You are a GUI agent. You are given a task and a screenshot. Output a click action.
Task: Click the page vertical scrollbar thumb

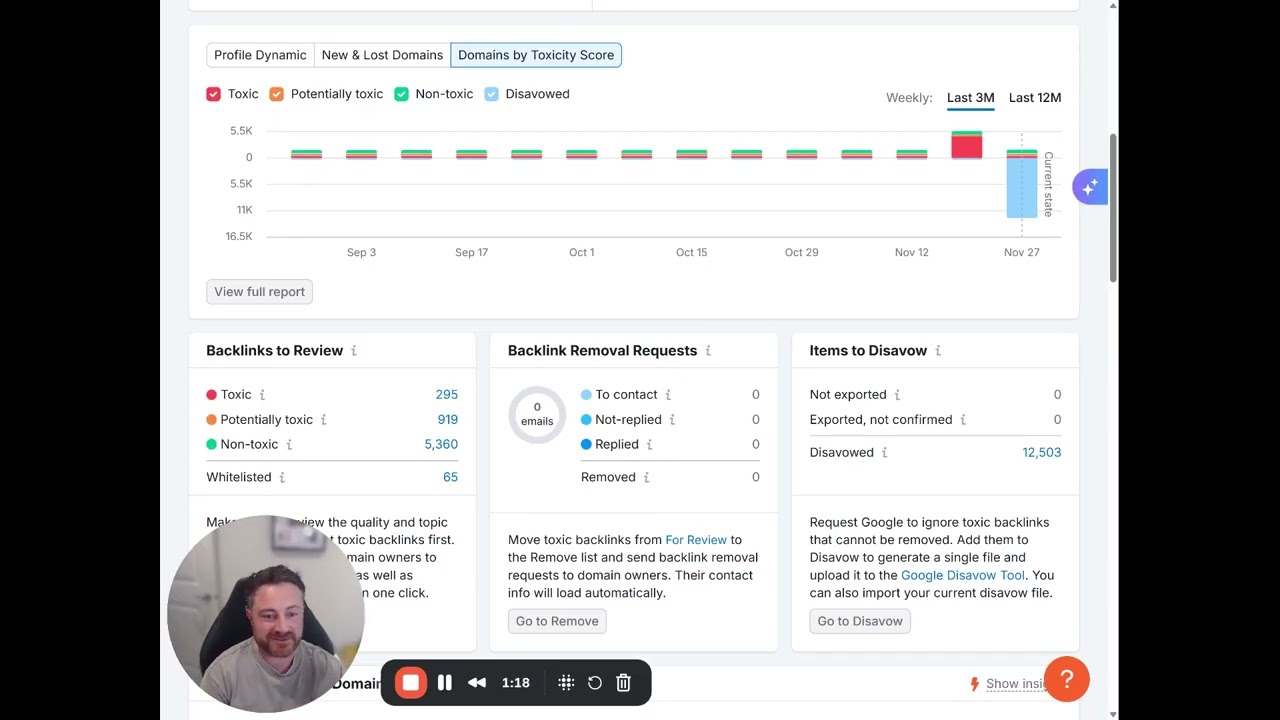(x=1113, y=208)
